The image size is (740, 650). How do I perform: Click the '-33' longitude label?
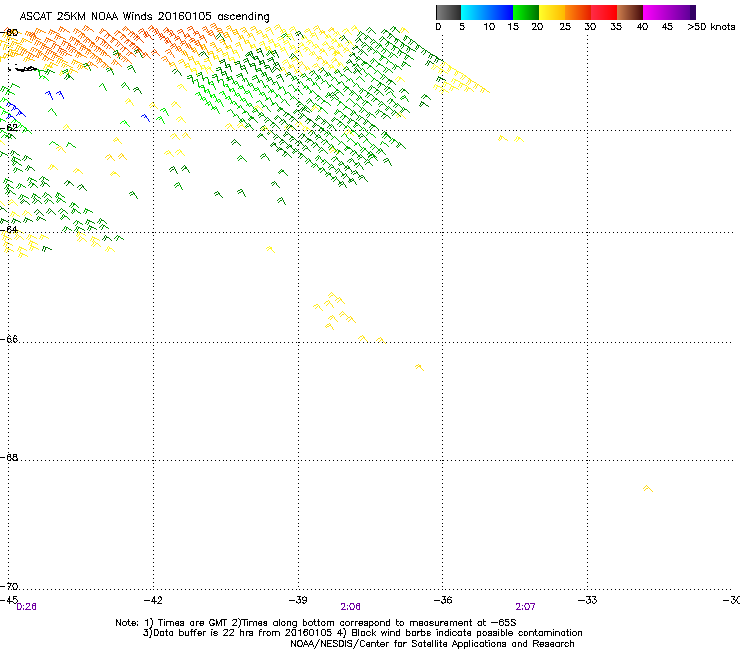click(x=588, y=600)
